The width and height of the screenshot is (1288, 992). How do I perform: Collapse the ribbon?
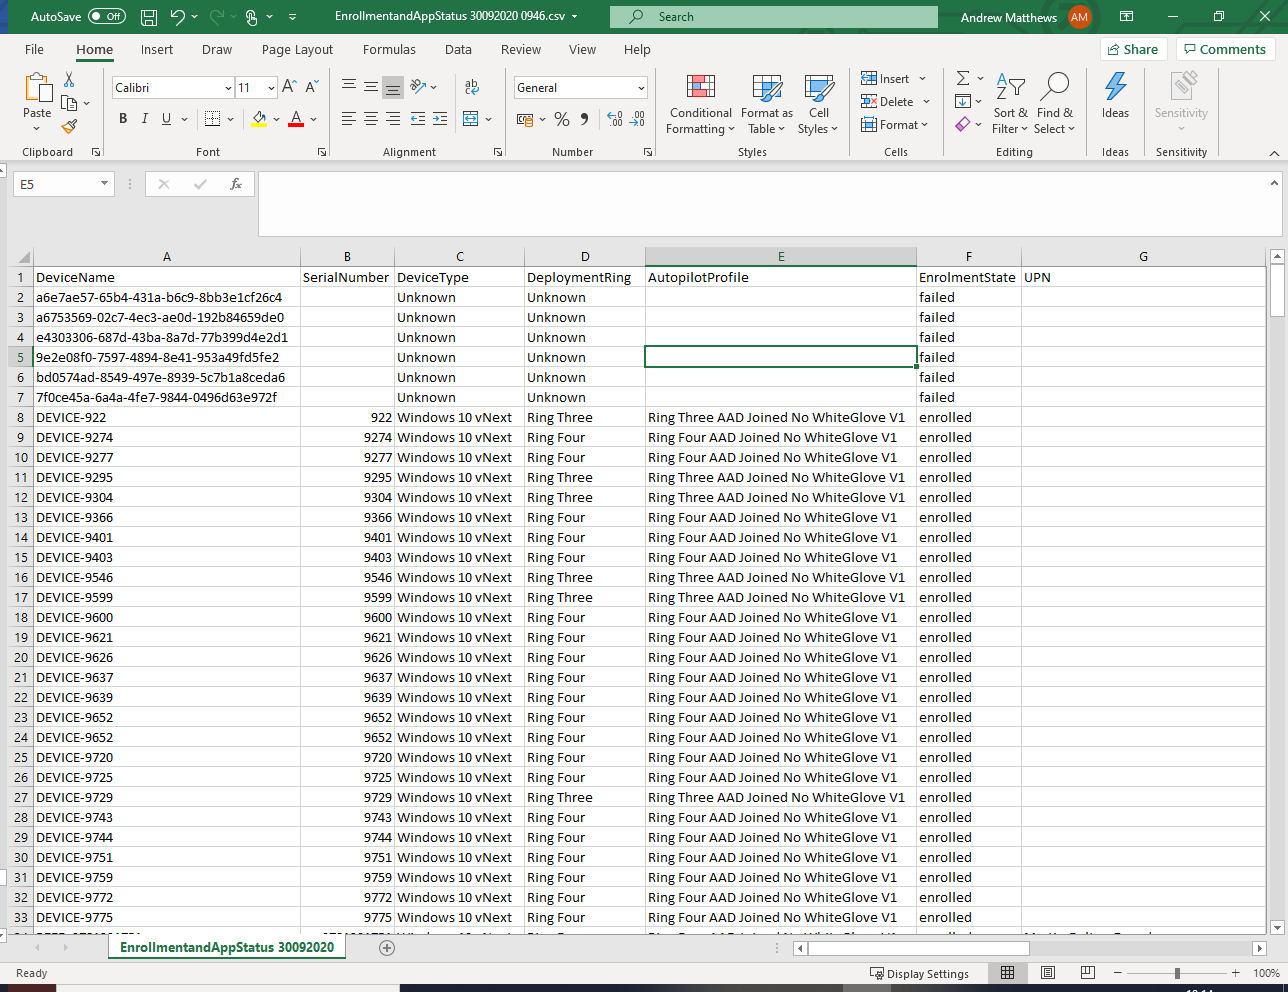[1274, 153]
